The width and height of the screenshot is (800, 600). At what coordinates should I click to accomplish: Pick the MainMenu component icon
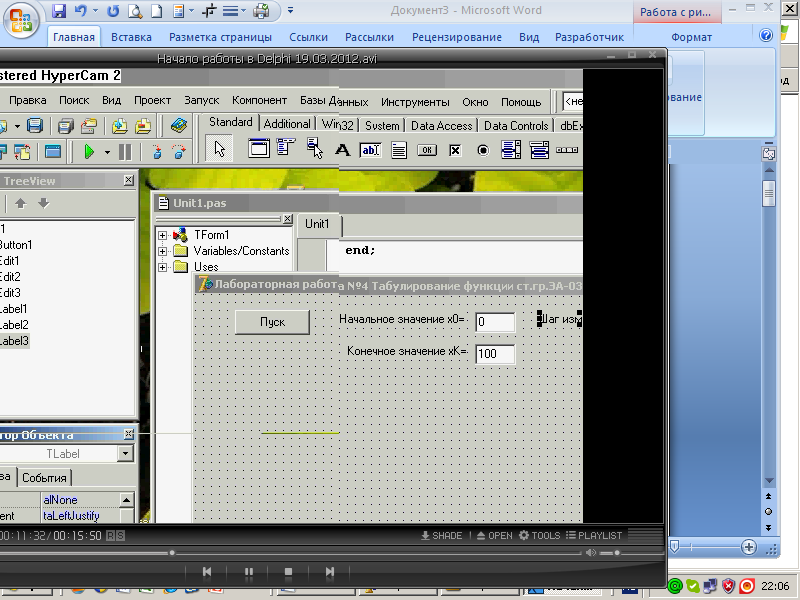(x=286, y=147)
